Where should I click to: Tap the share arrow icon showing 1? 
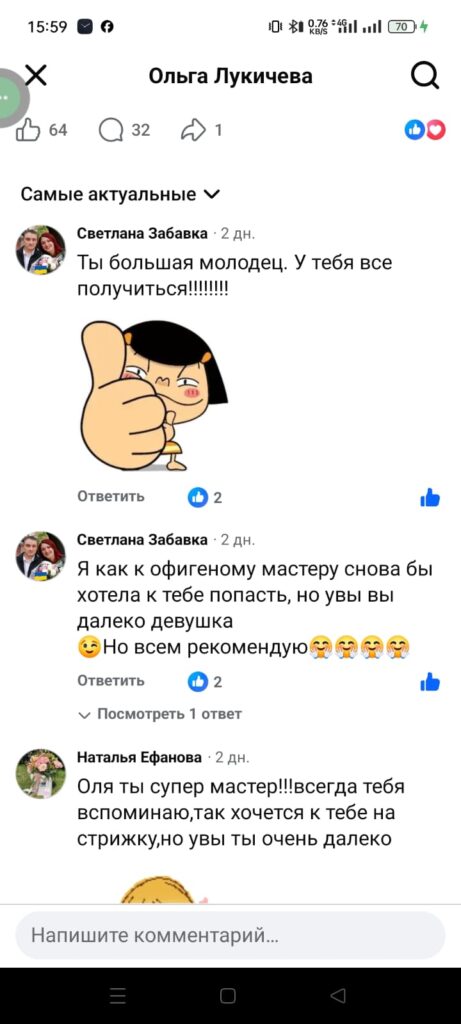tap(193, 130)
